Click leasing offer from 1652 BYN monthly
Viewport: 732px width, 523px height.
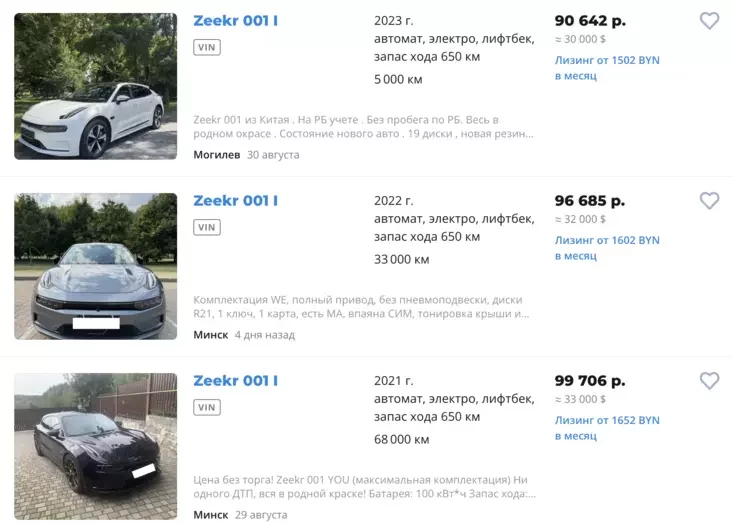pyautogui.click(x=607, y=428)
